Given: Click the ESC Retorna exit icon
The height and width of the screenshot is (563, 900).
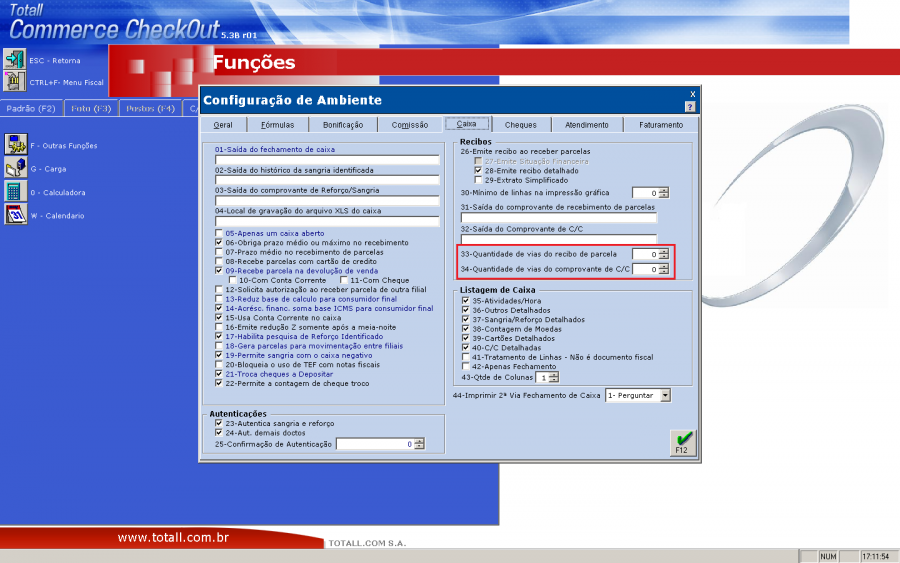Looking at the screenshot, I should pos(14,59).
